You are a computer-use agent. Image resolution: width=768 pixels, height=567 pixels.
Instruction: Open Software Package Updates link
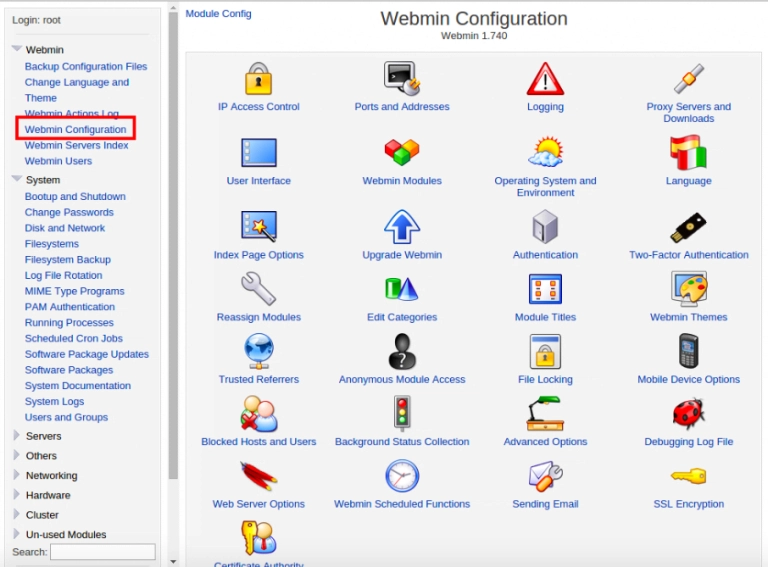coord(87,354)
